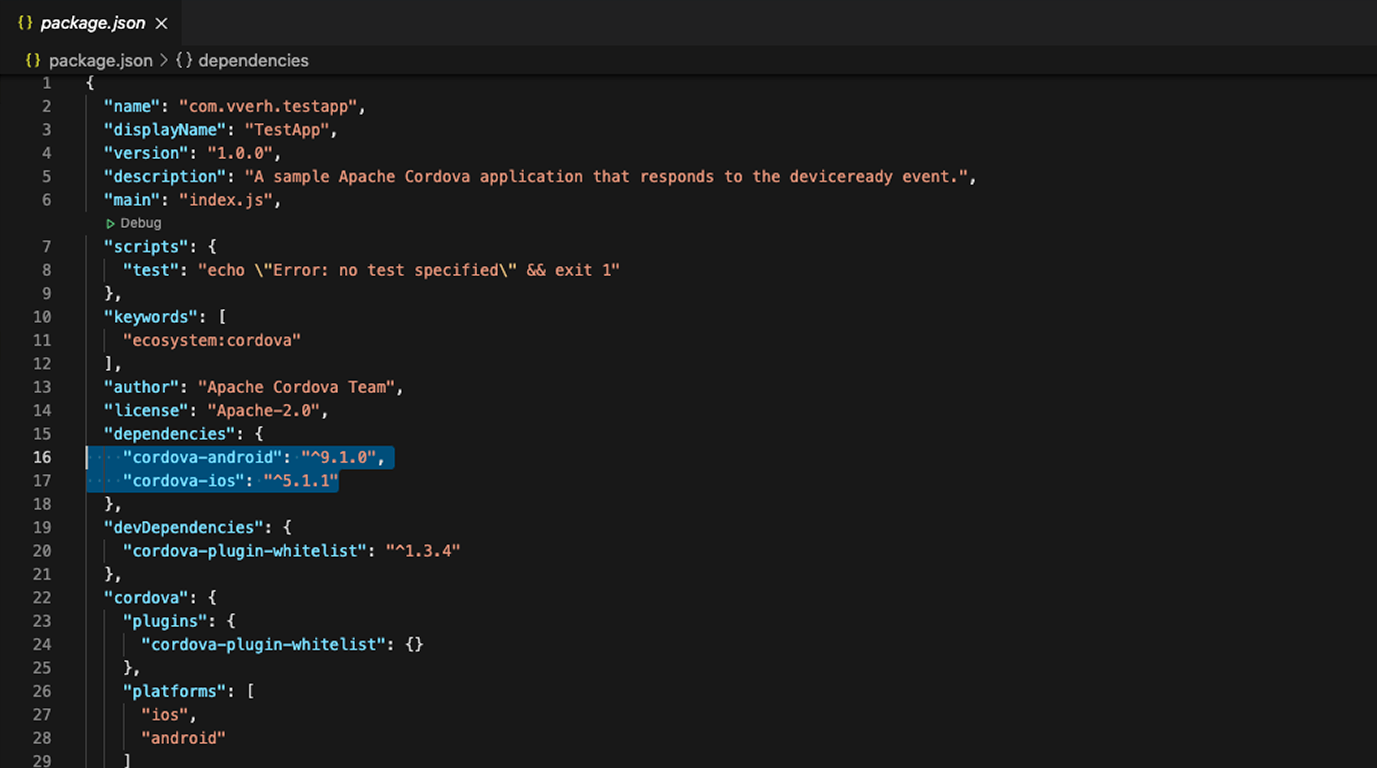Image resolution: width=1377 pixels, height=768 pixels.
Task: Click the "cordova-ios" key
Action: 183,480
